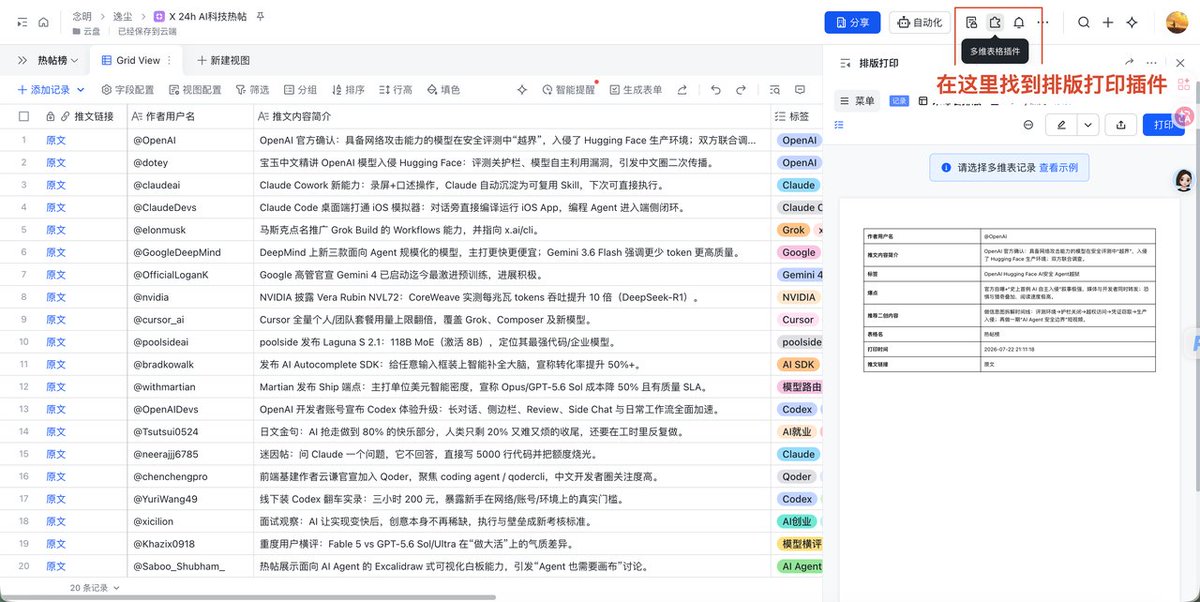
Task: Click the template icon left of plugins
Action: click(971, 22)
